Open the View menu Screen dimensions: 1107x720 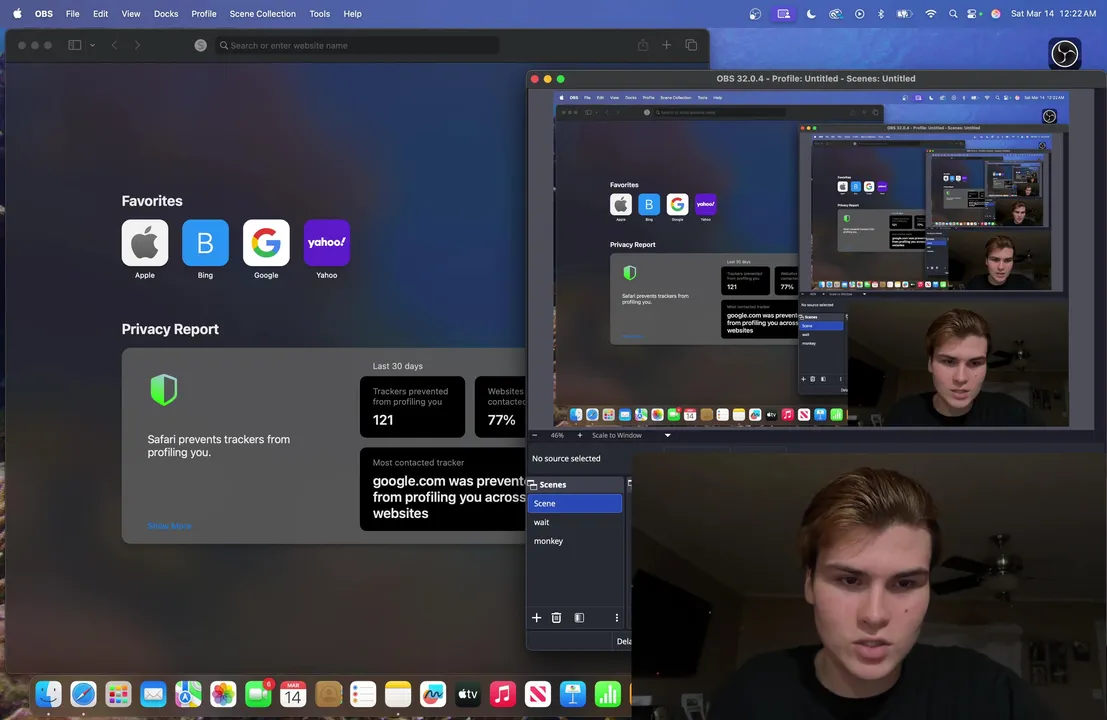click(x=131, y=13)
